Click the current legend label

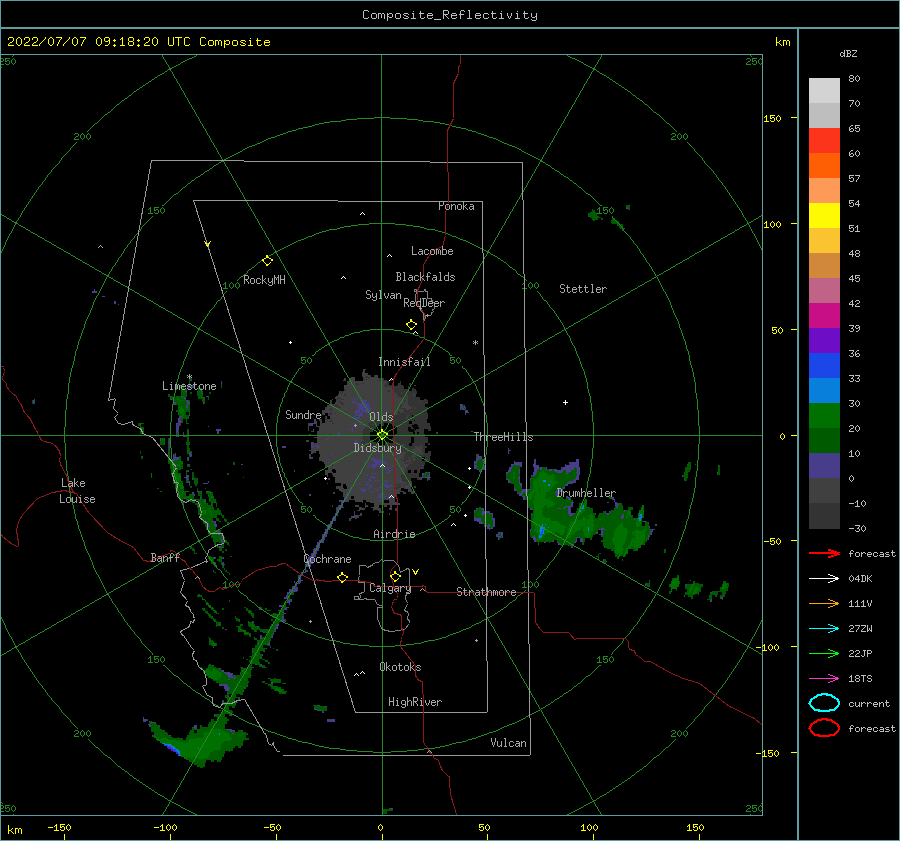point(869,703)
